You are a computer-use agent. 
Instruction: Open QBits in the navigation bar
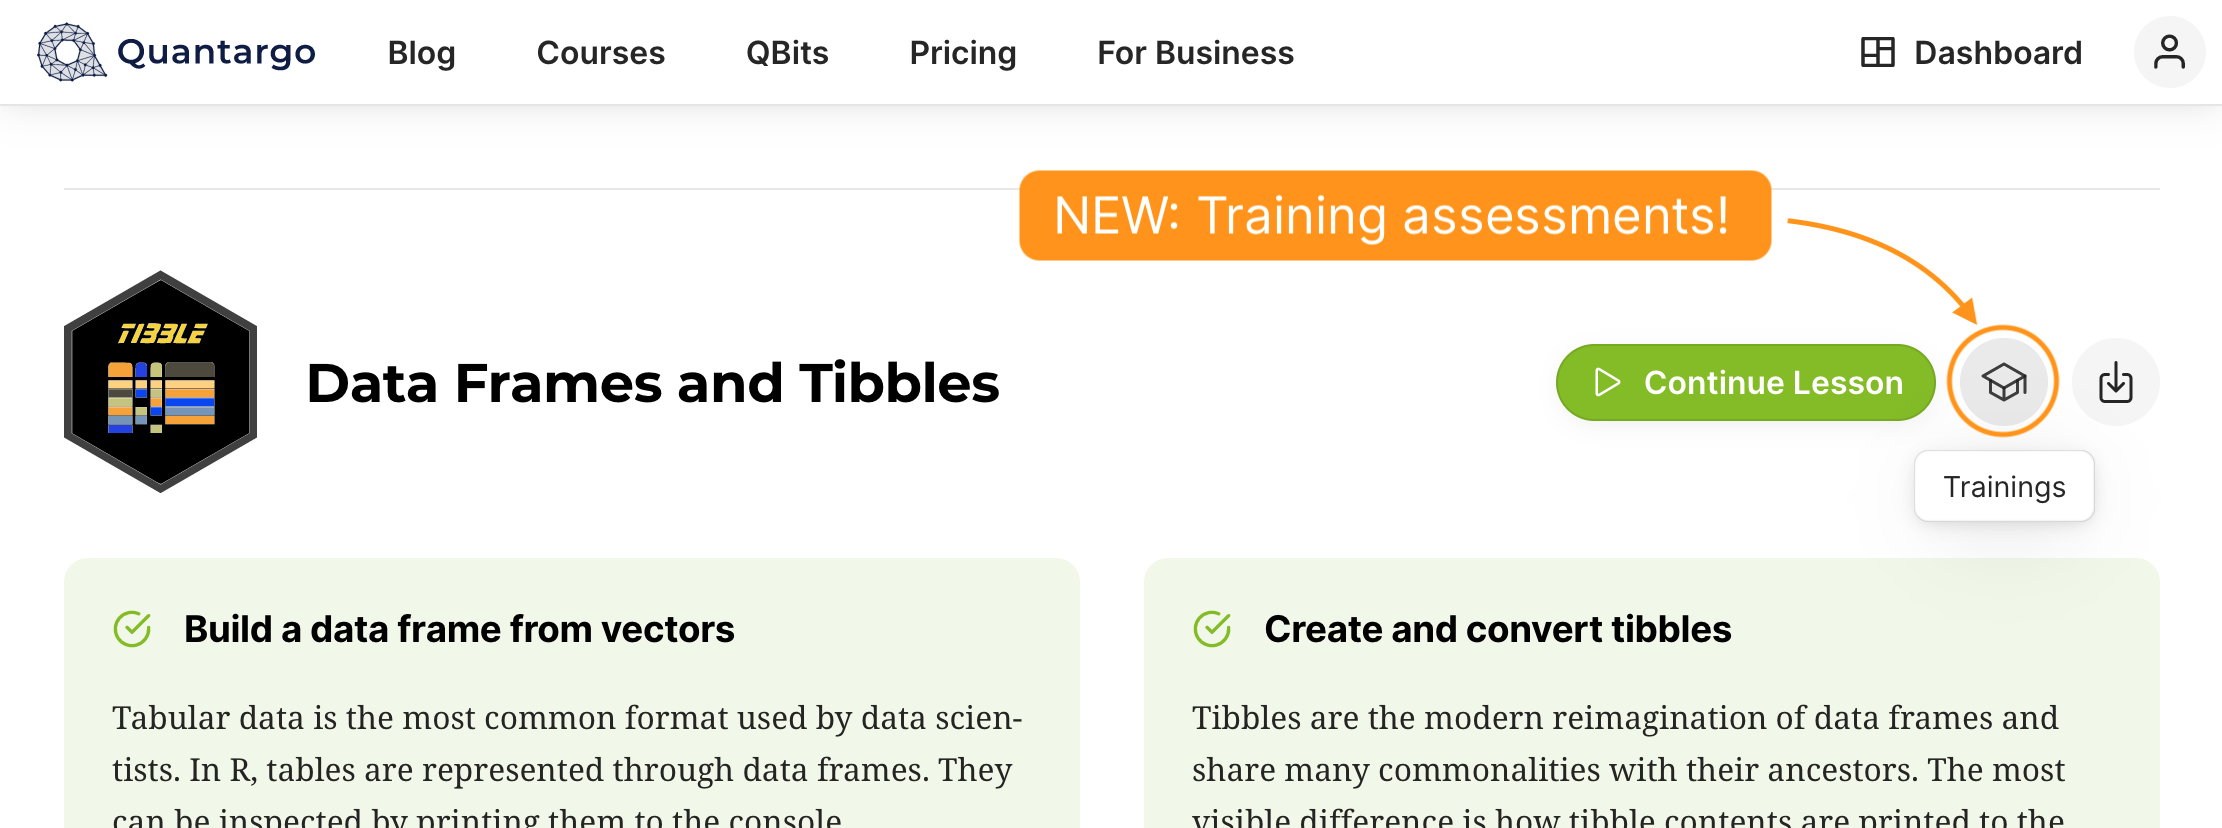coord(787,52)
